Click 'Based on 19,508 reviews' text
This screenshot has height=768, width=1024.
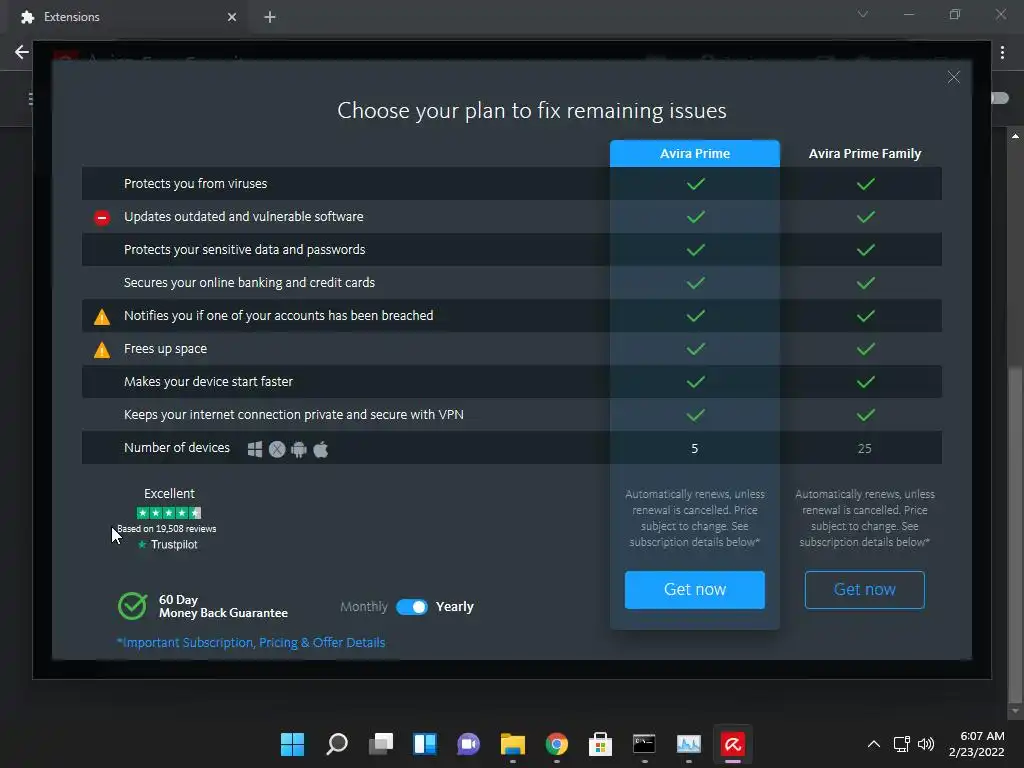(167, 529)
